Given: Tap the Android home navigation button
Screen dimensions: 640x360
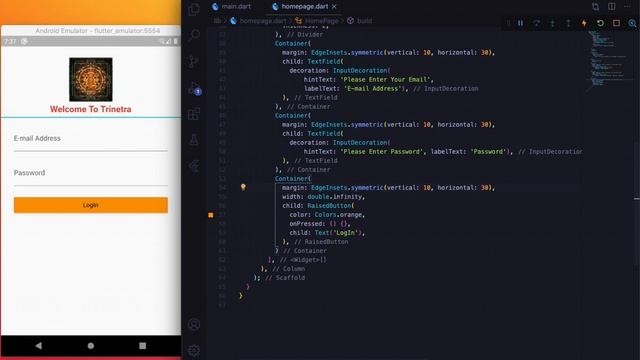Looking at the screenshot, I should tap(91, 346).
